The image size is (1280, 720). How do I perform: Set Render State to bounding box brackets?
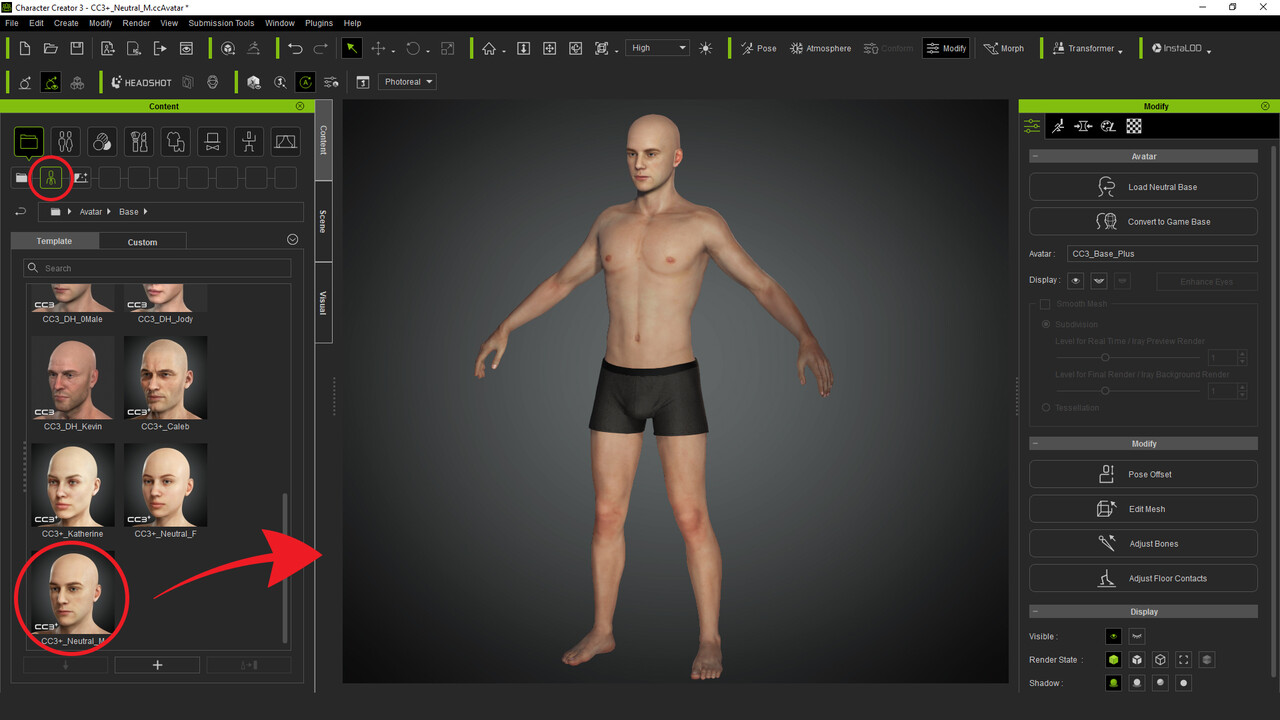click(1184, 660)
